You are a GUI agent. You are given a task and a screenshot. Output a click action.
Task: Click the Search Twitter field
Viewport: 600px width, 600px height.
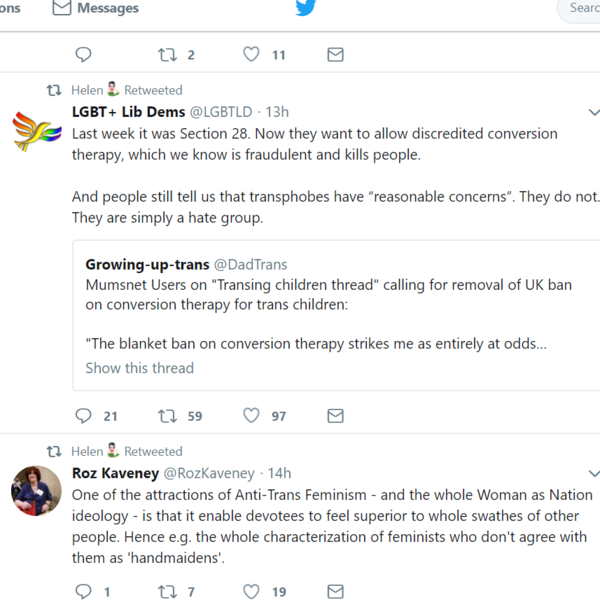582,8
